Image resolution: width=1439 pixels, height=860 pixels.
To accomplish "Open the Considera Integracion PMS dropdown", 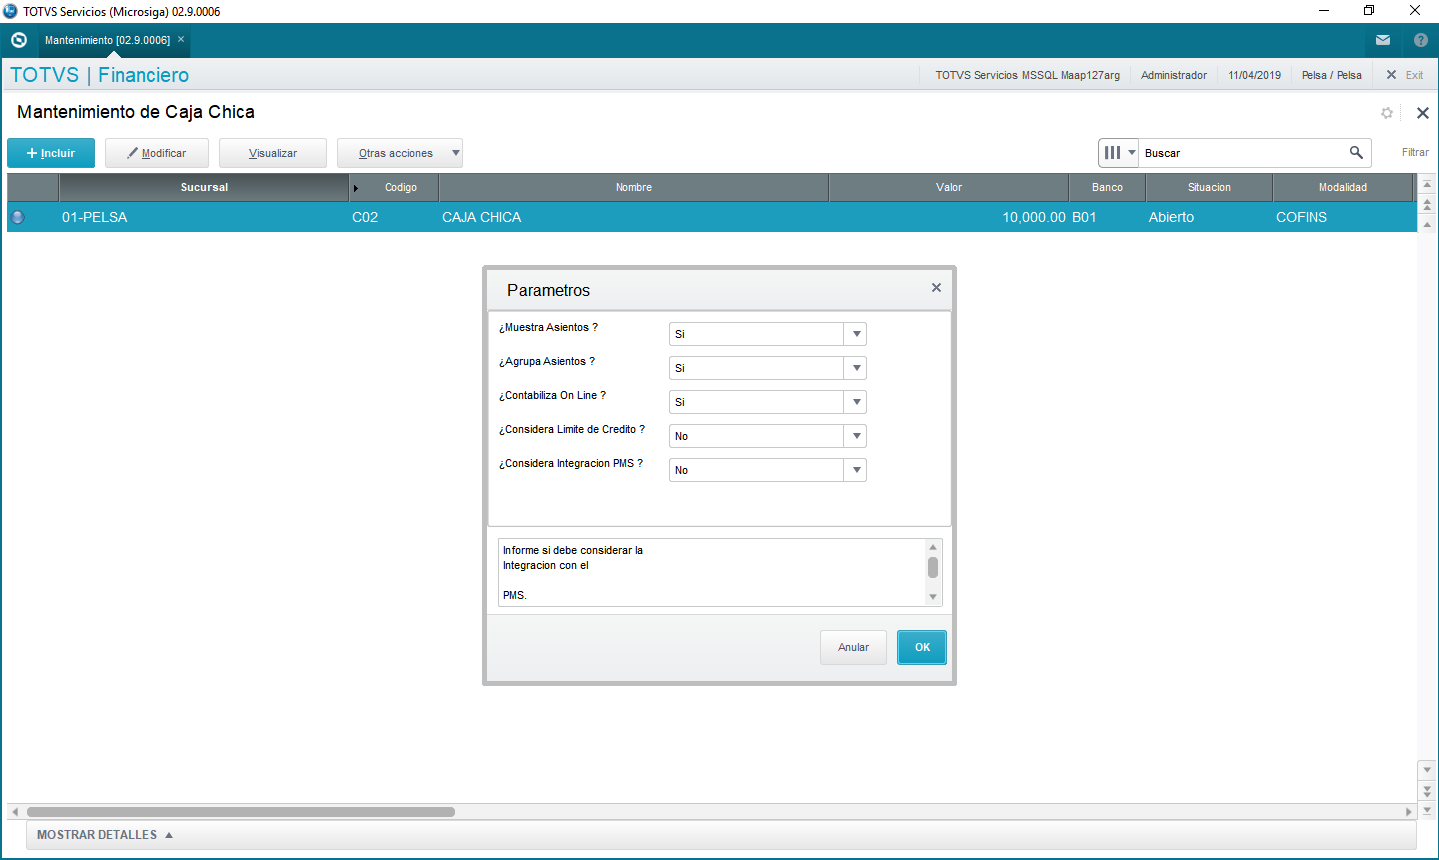I will pos(855,470).
